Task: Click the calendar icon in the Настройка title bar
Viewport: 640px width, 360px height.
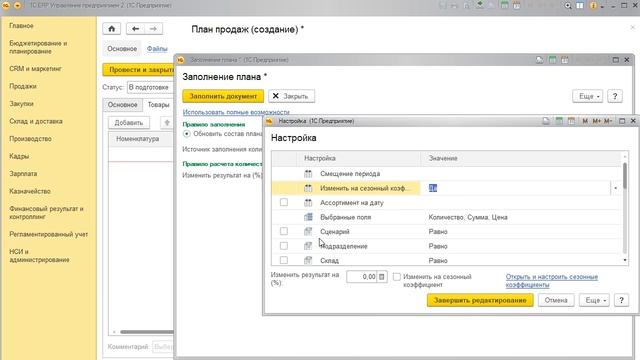Action: point(571,121)
